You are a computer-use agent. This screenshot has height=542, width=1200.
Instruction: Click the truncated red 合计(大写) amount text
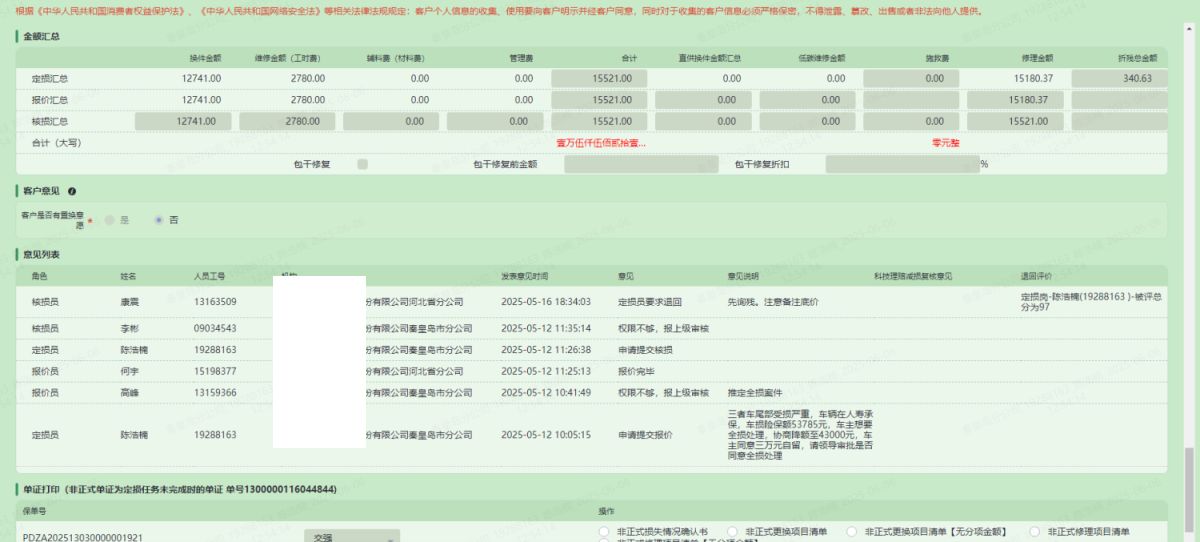coord(601,143)
